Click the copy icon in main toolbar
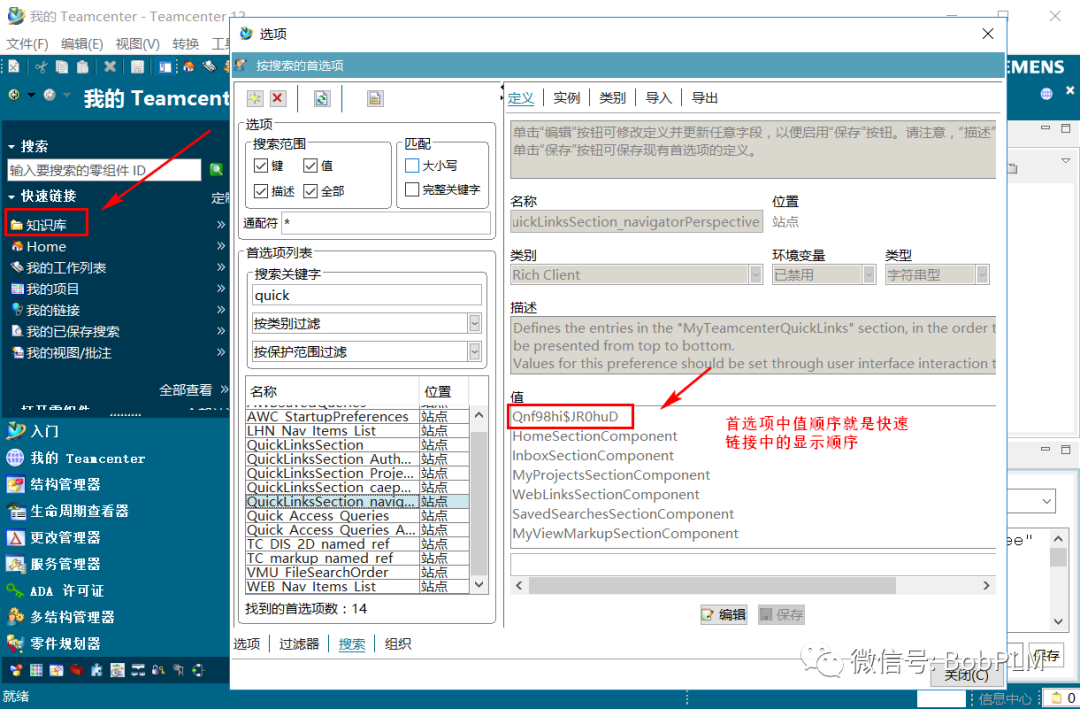Screen dimensions: 1080x709 click(x=62, y=67)
